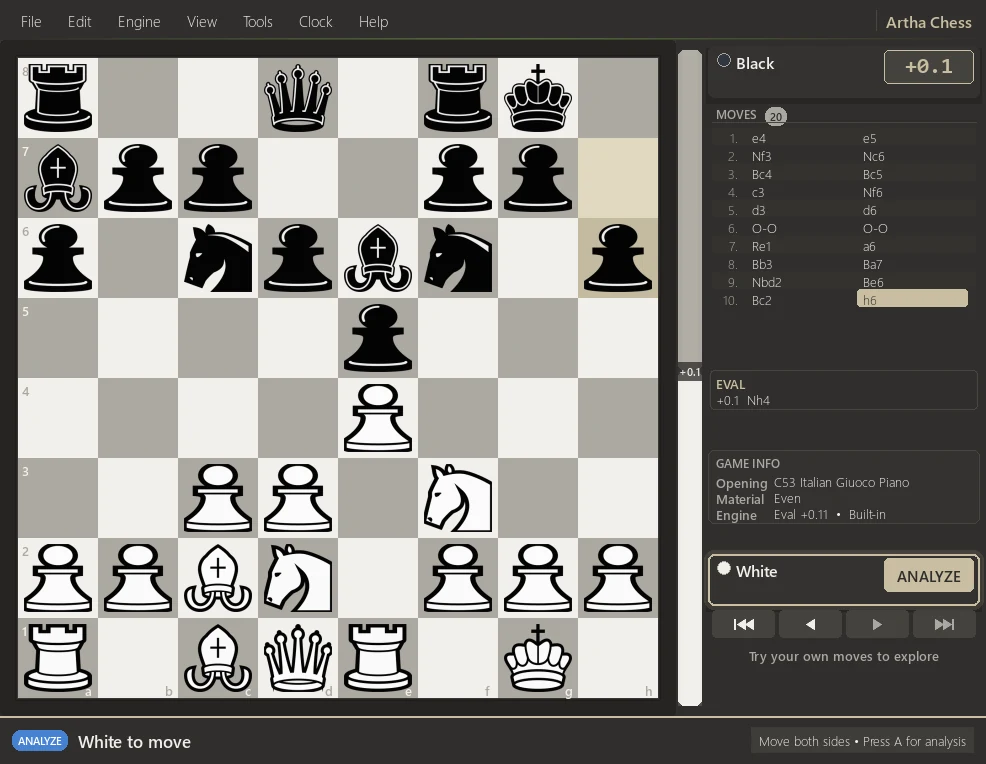This screenshot has width=986, height=764.
Task: Jump to the first move
Action: click(x=744, y=624)
